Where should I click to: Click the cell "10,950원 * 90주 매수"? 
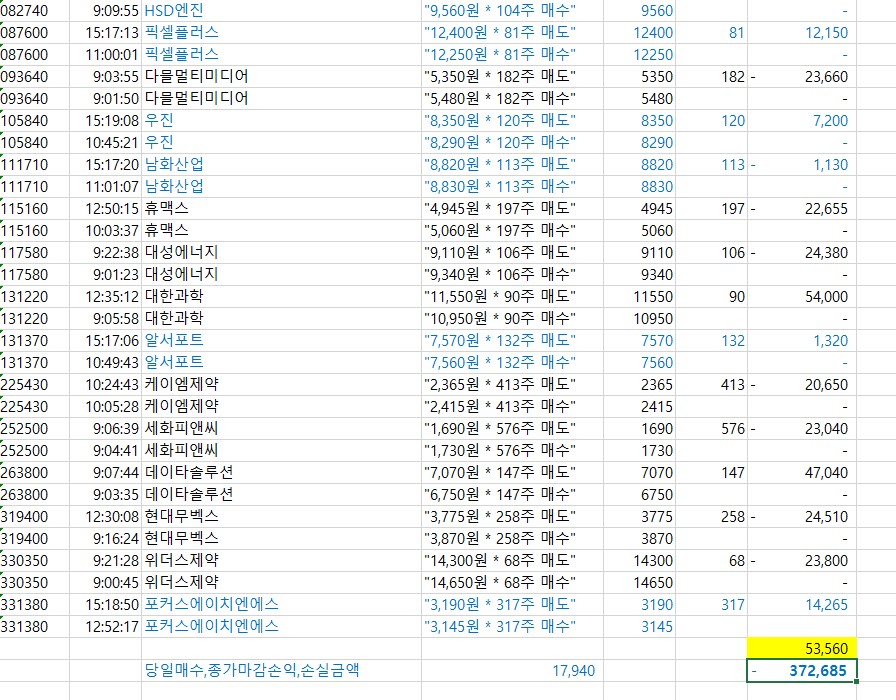coord(512,319)
